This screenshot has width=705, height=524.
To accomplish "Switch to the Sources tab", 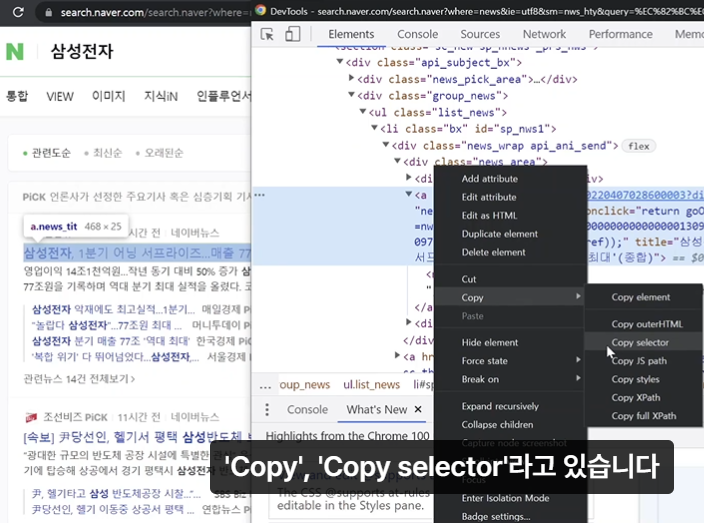I will [x=480, y=34].
